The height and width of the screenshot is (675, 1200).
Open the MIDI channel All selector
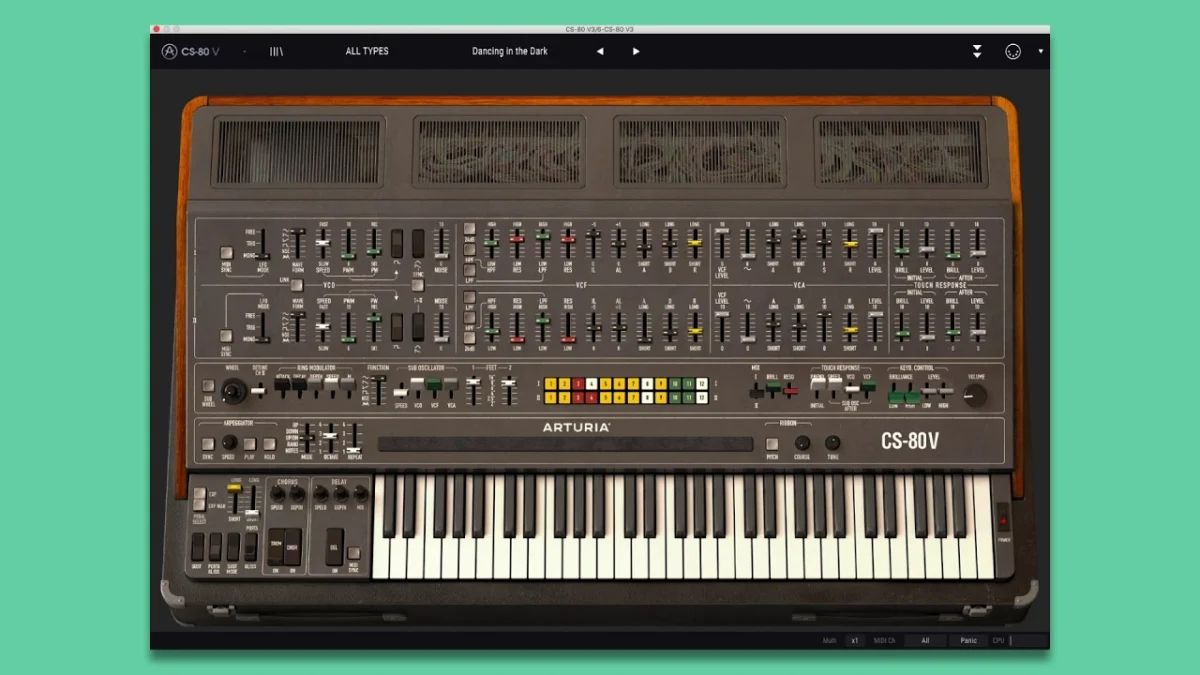pyautogui.click(x=925, y=640)
